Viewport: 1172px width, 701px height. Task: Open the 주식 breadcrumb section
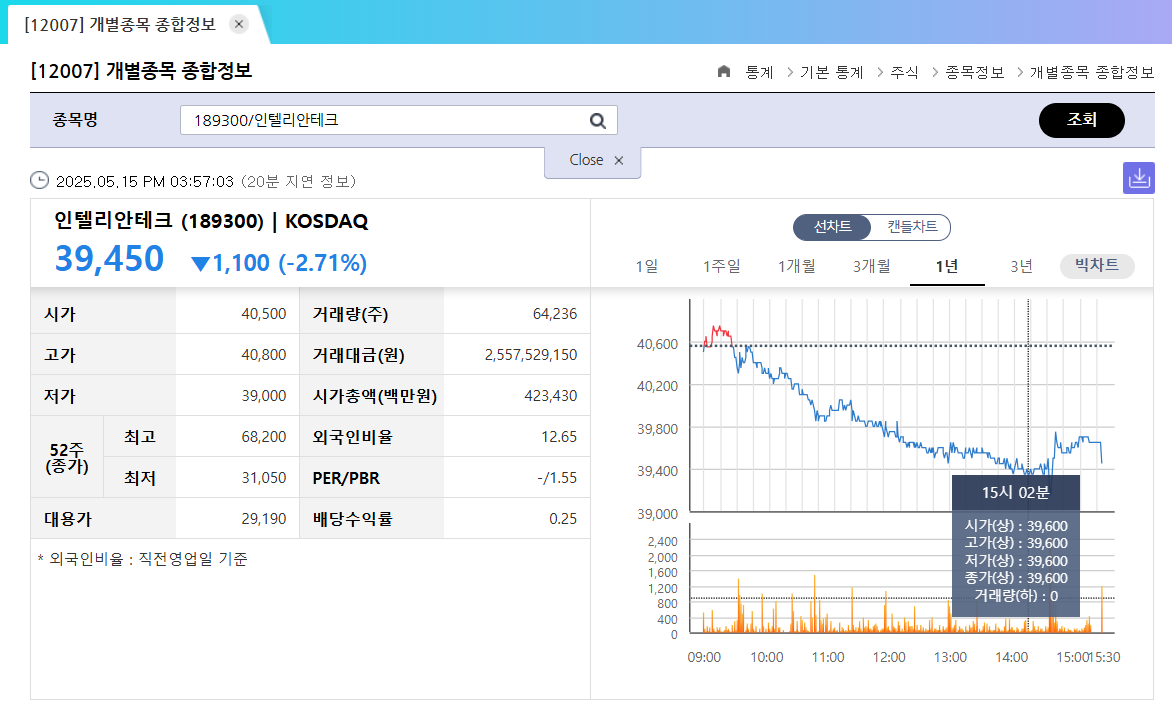pyautogui.click(x=905, y=72)
